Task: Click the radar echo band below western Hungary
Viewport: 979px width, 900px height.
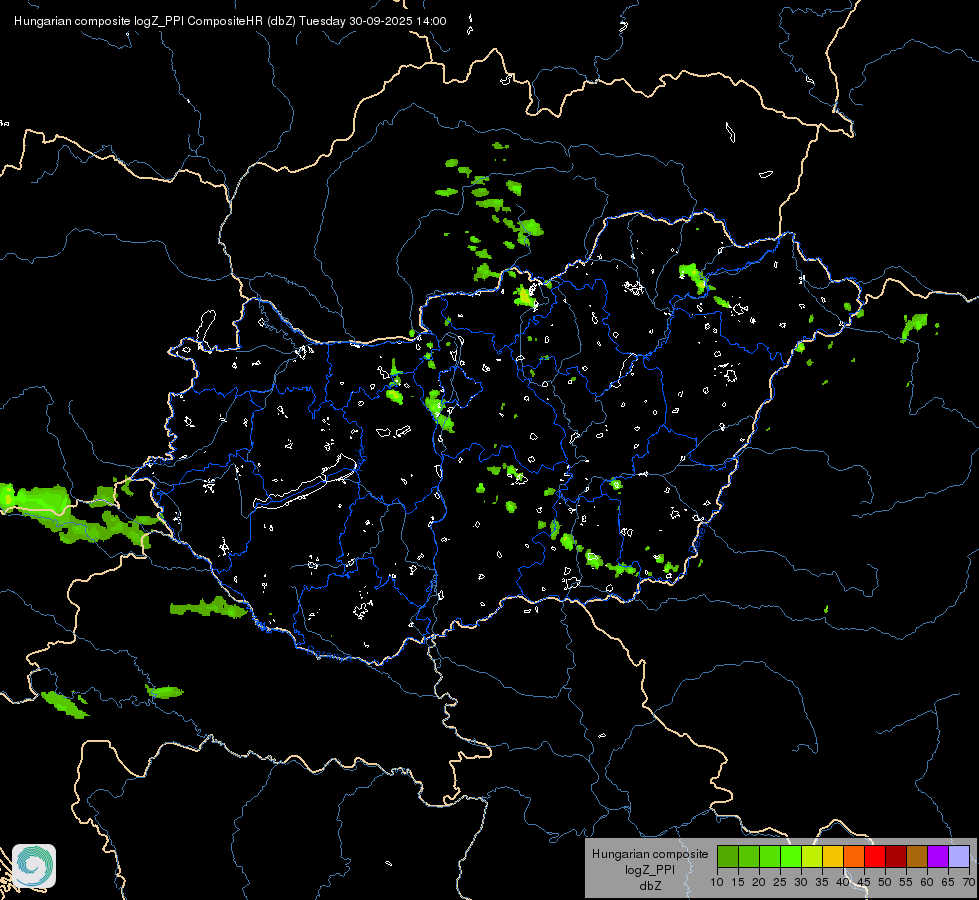Action: coord(209,608)
